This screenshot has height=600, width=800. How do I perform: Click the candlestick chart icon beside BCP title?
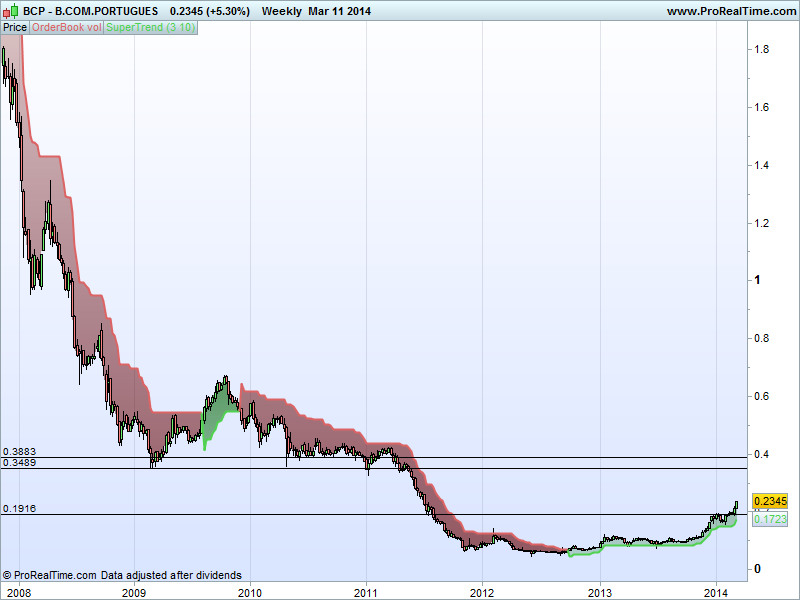(x=11, y=11)
